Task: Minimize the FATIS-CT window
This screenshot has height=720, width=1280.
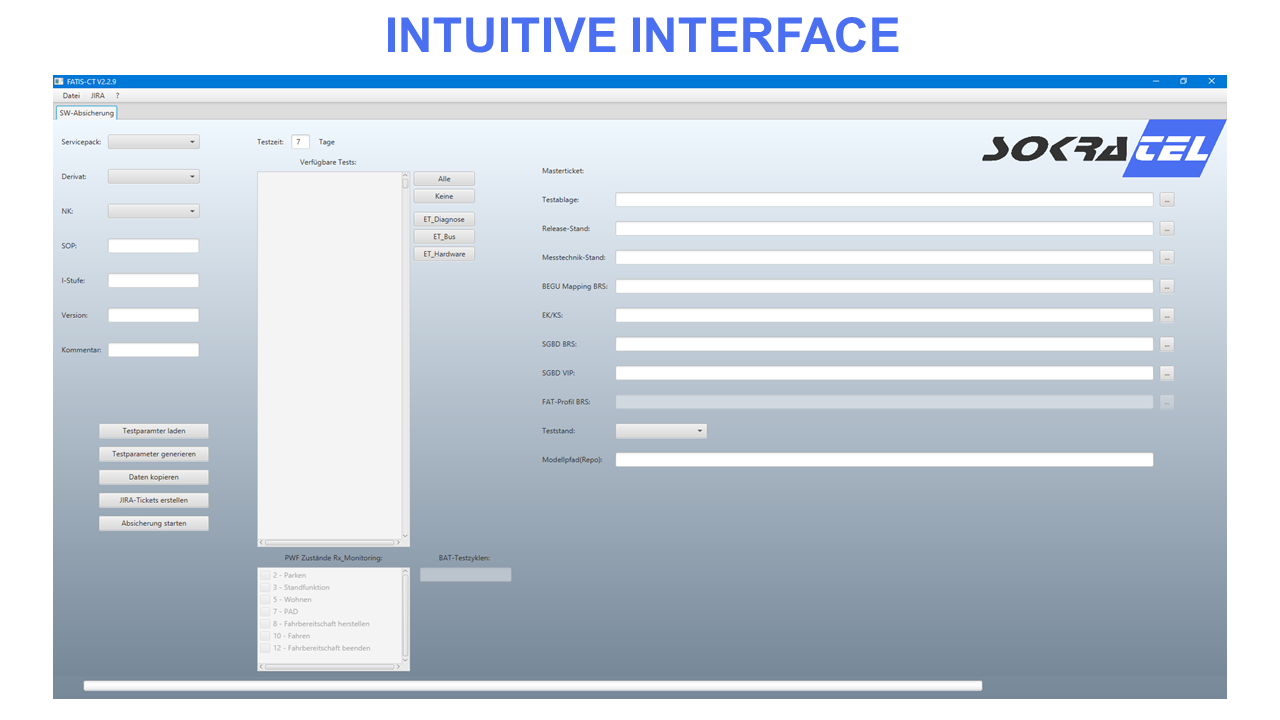Action: point(1156,81)
